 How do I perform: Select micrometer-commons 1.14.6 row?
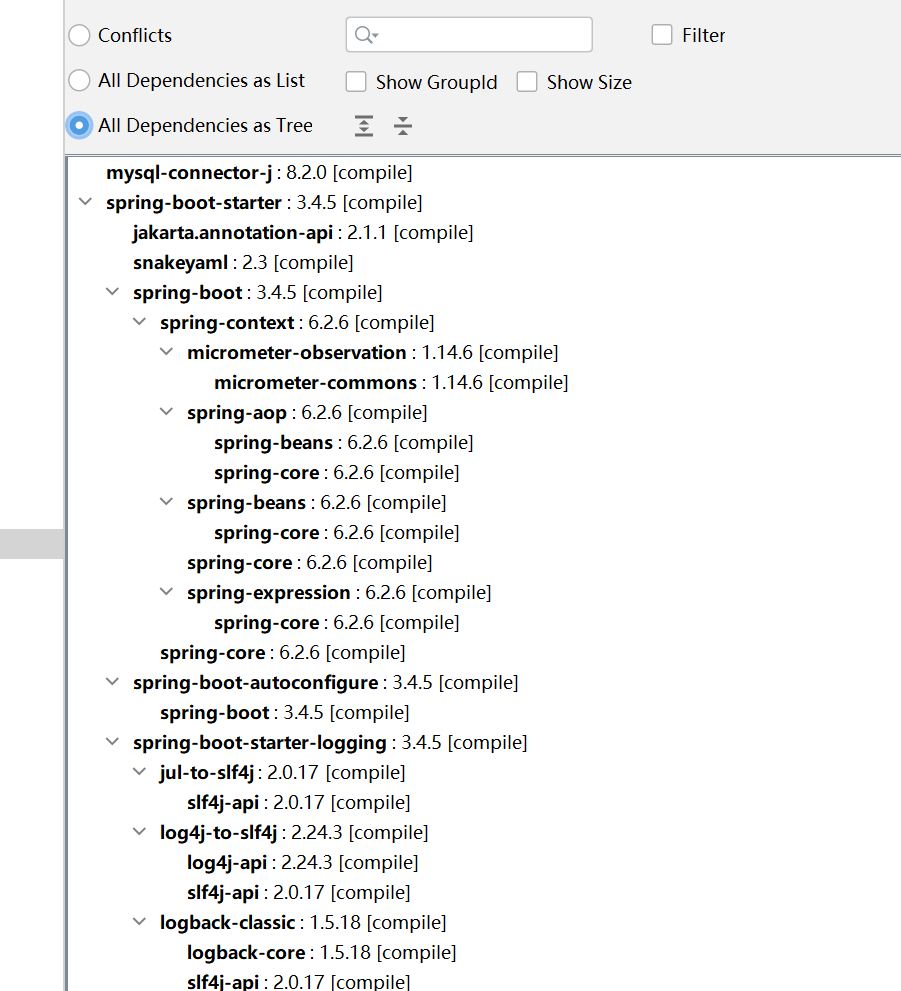coord(391,382)
